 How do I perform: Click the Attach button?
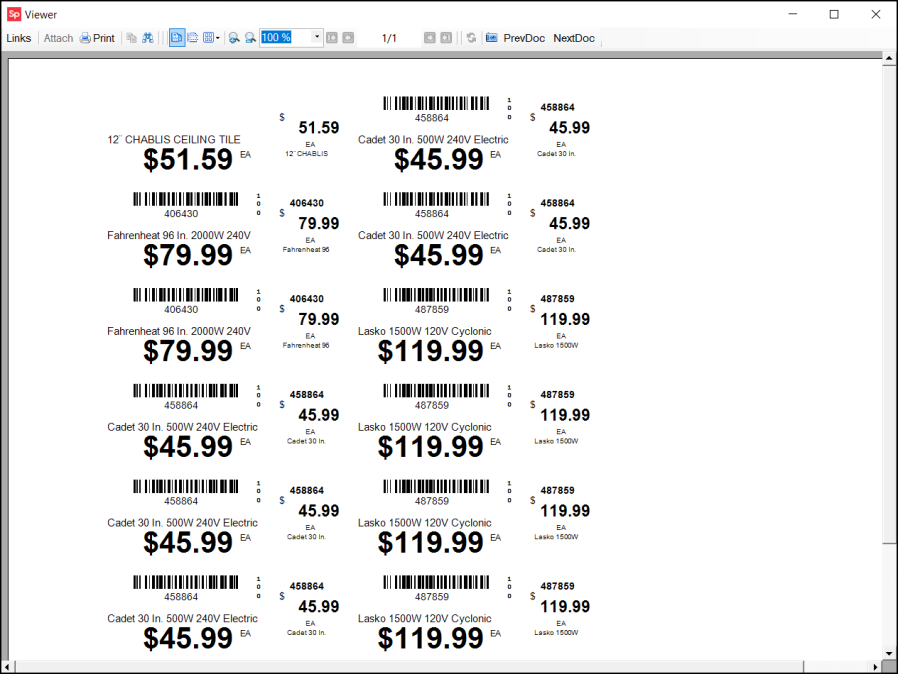(58, 38)
